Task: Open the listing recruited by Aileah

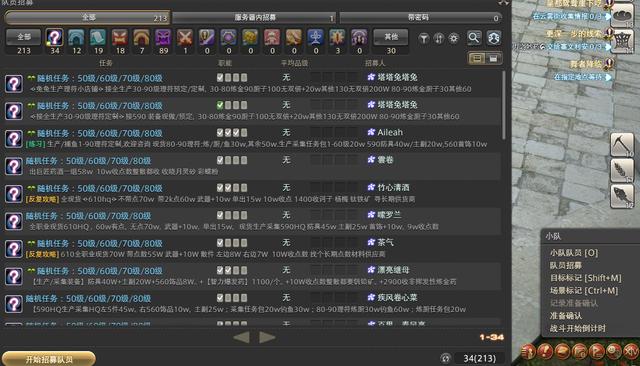Action: pos(252,138)
